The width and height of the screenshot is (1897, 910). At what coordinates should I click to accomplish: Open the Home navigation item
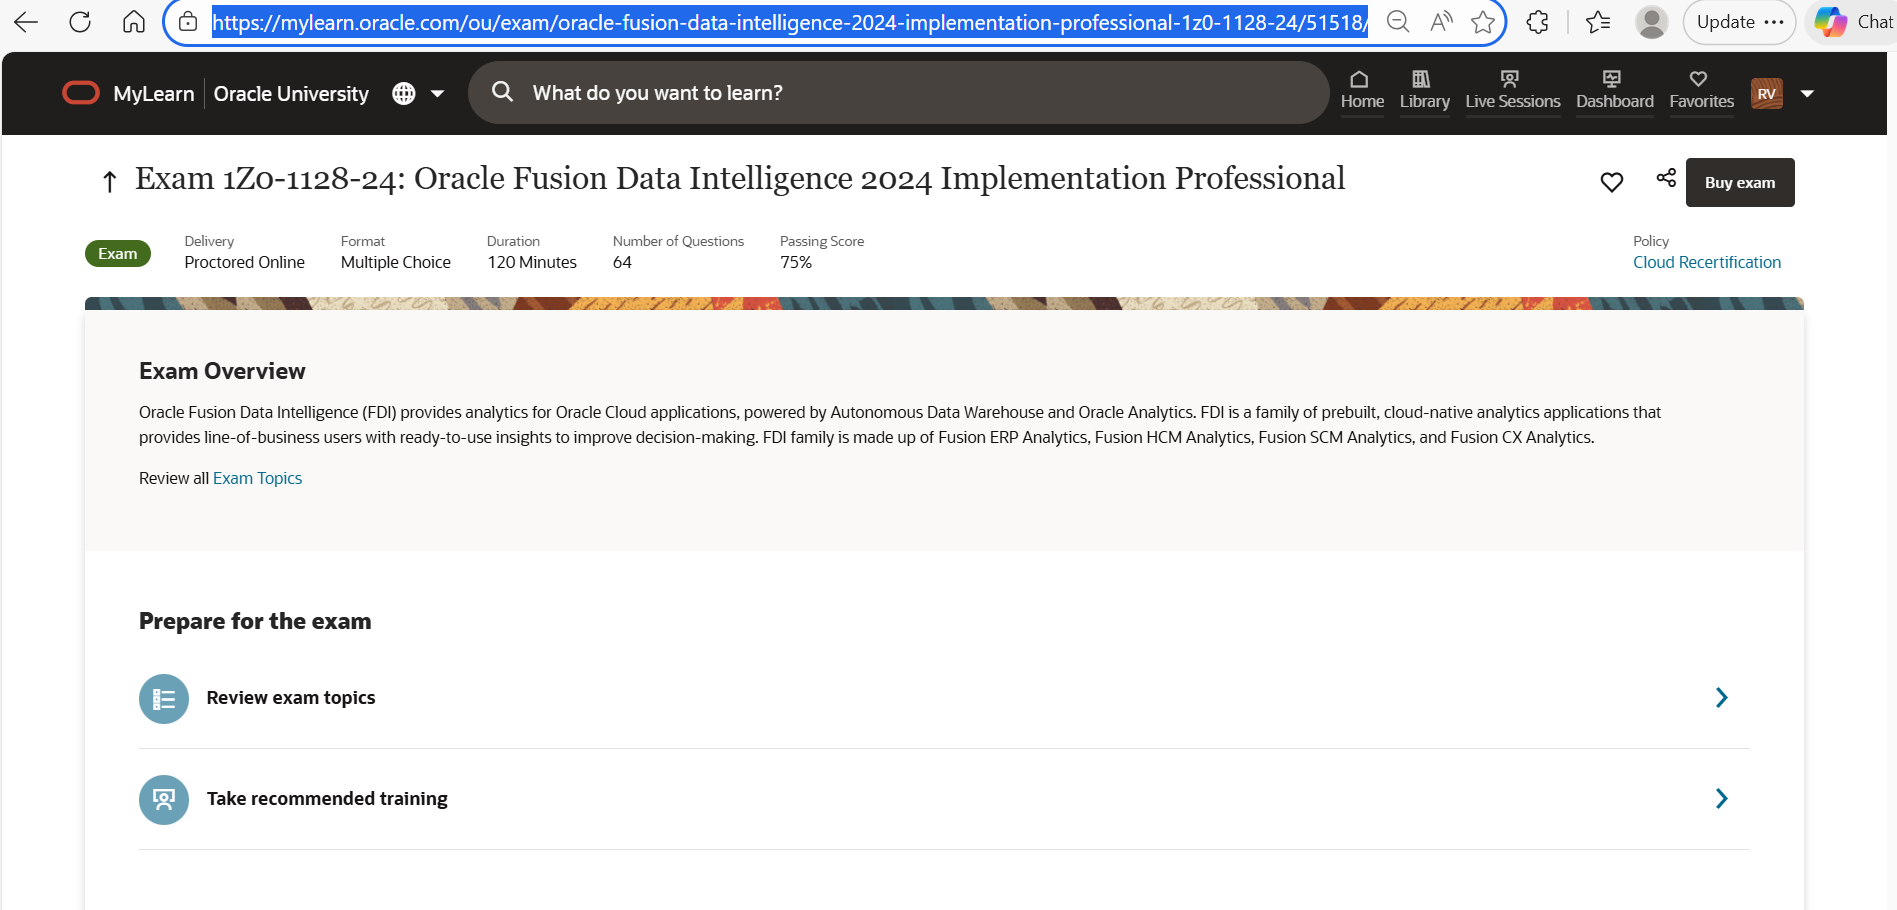[x=1362, y=90]
